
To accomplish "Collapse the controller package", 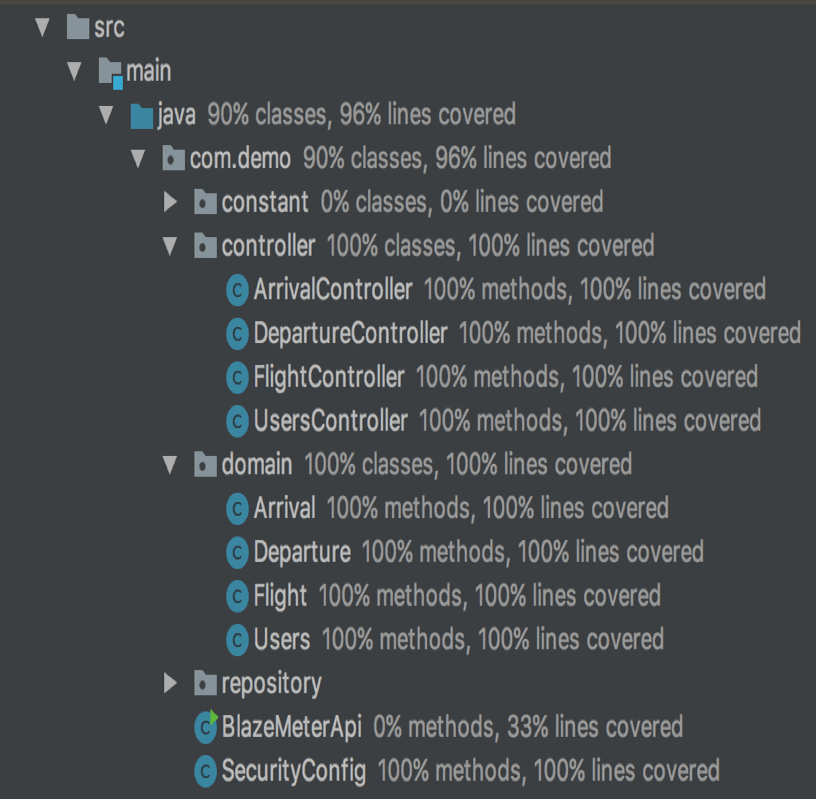I will 170,246.
